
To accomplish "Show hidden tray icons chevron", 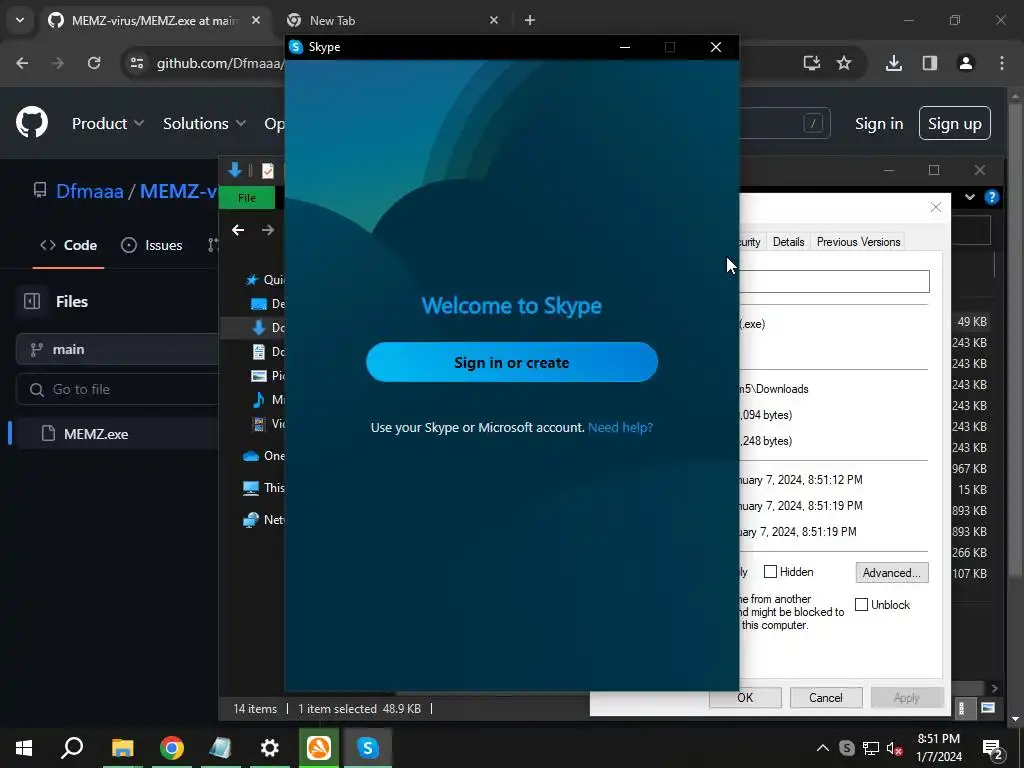I will (x=823, y=748).
